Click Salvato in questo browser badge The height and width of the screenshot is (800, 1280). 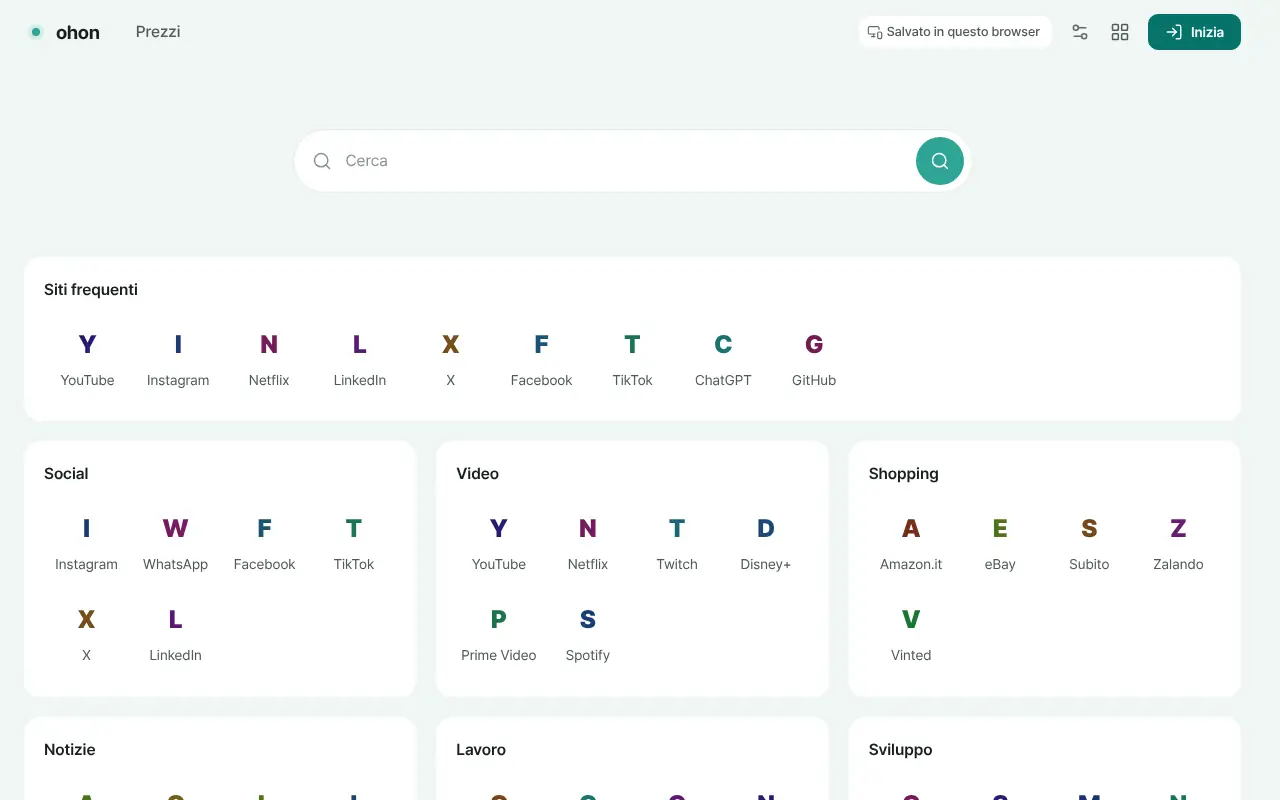click(x=955, y=32)
